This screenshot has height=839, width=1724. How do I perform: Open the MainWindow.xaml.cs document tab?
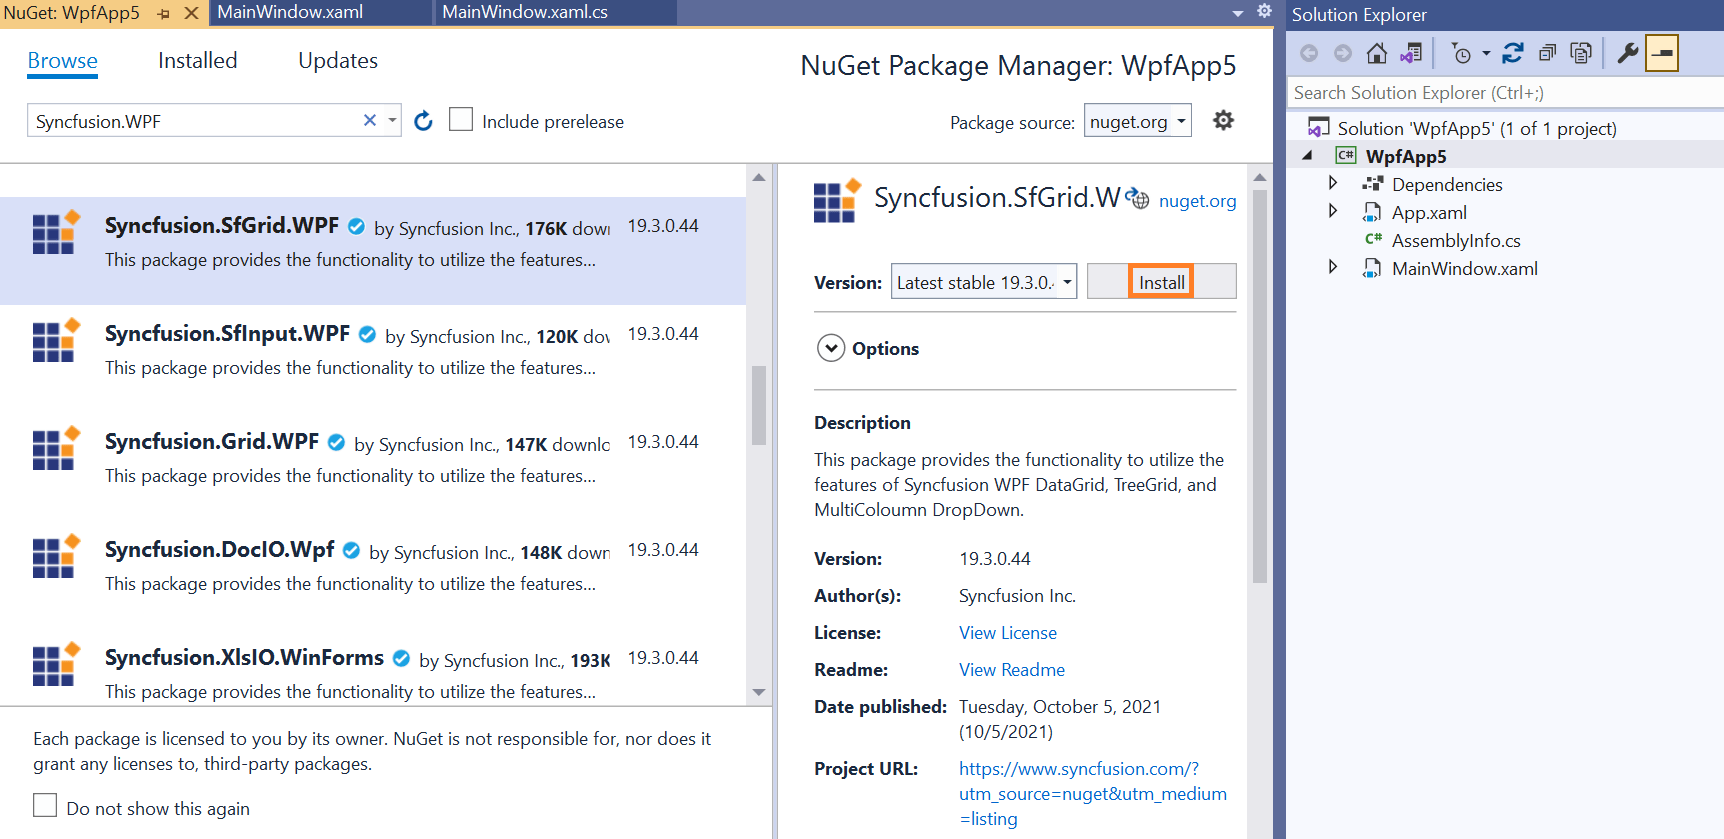click(x=525, y=12)
